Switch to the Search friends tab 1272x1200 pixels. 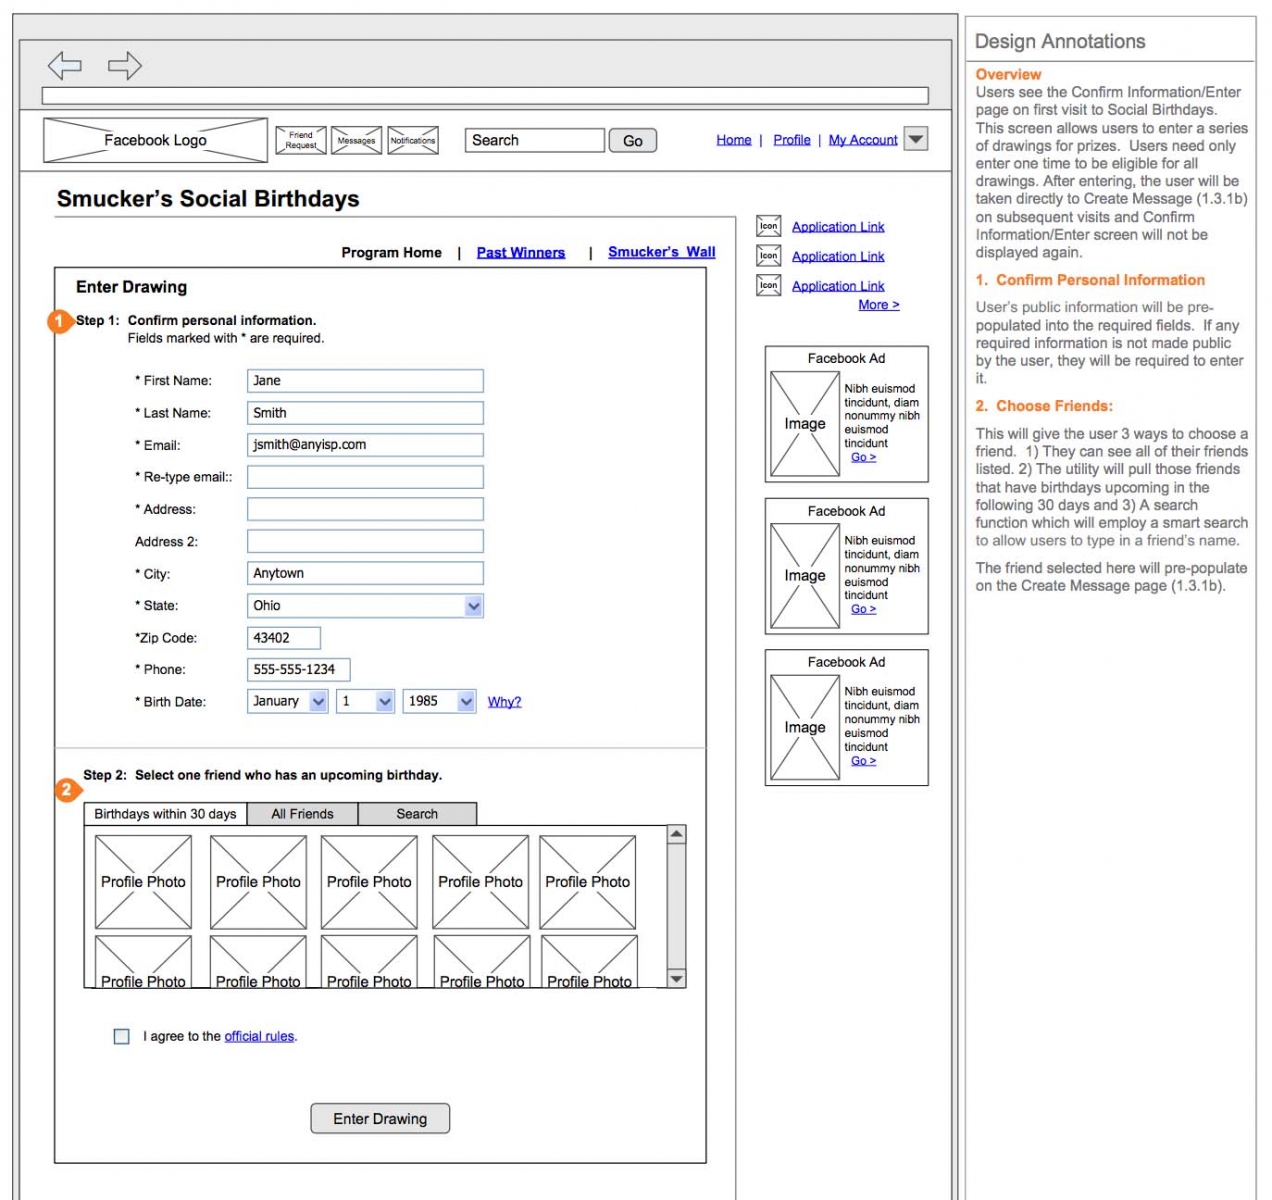(417, 814)
